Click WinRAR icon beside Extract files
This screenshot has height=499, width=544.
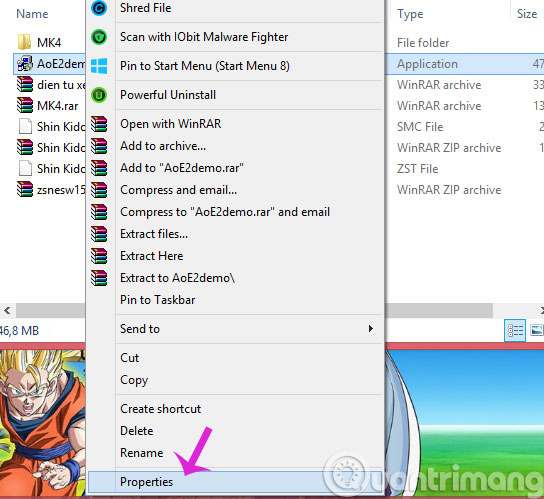[99, 234]
